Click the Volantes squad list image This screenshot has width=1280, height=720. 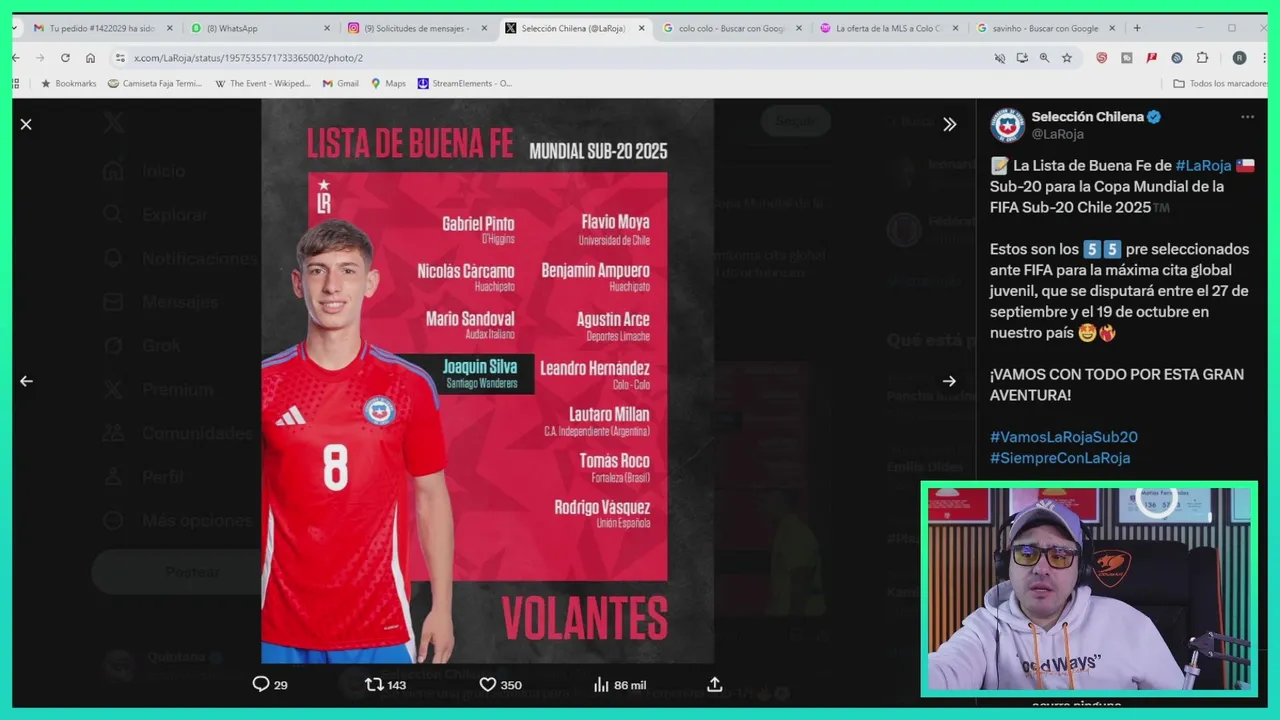[487, 381]
